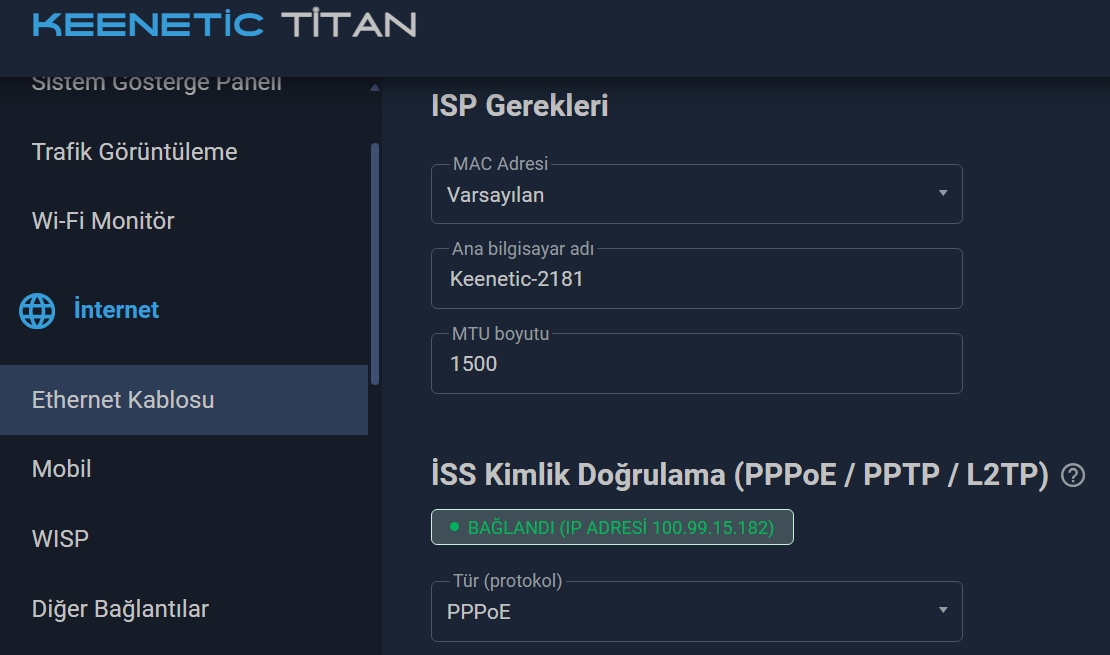Go to Wi-Fi Monitör page
The height and width of the screenshot is (655, 1110).
(103, 221)
